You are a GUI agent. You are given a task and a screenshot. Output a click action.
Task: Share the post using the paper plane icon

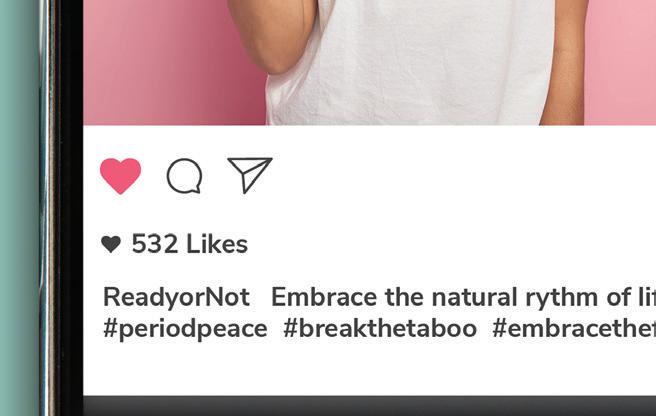250,175
